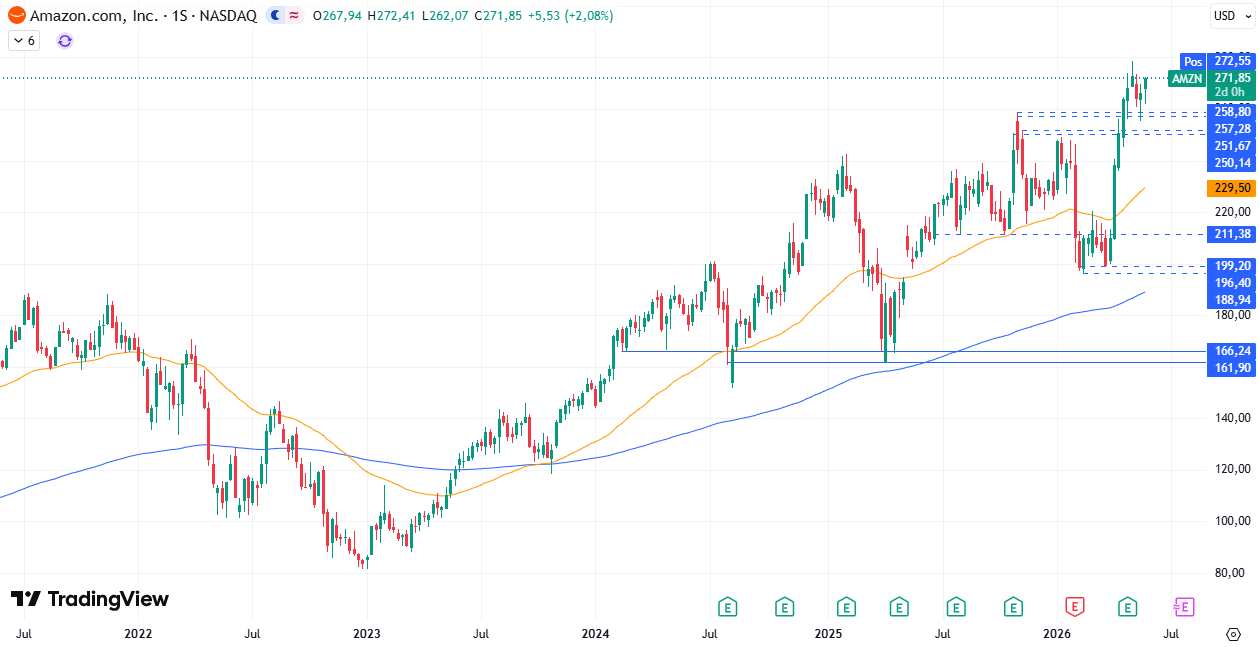This screenshot has height=647, width=1259.
Task: Click the 180,00 price axis value
Action: coord(1233,315)
